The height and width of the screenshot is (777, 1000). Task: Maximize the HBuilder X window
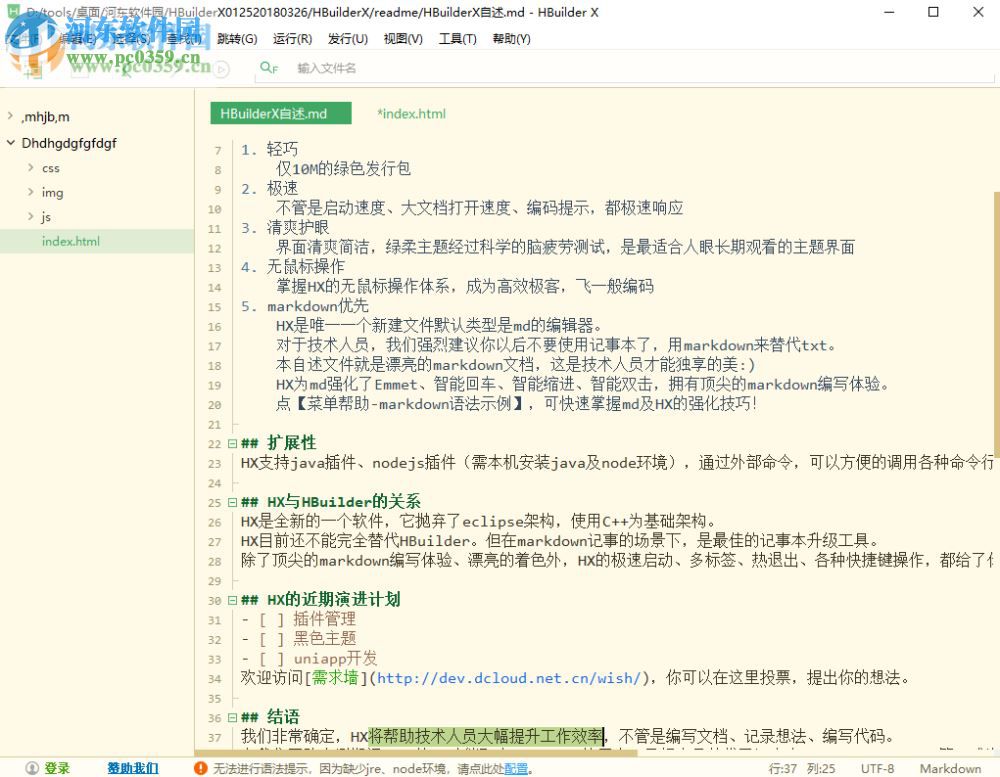point(933,12)
